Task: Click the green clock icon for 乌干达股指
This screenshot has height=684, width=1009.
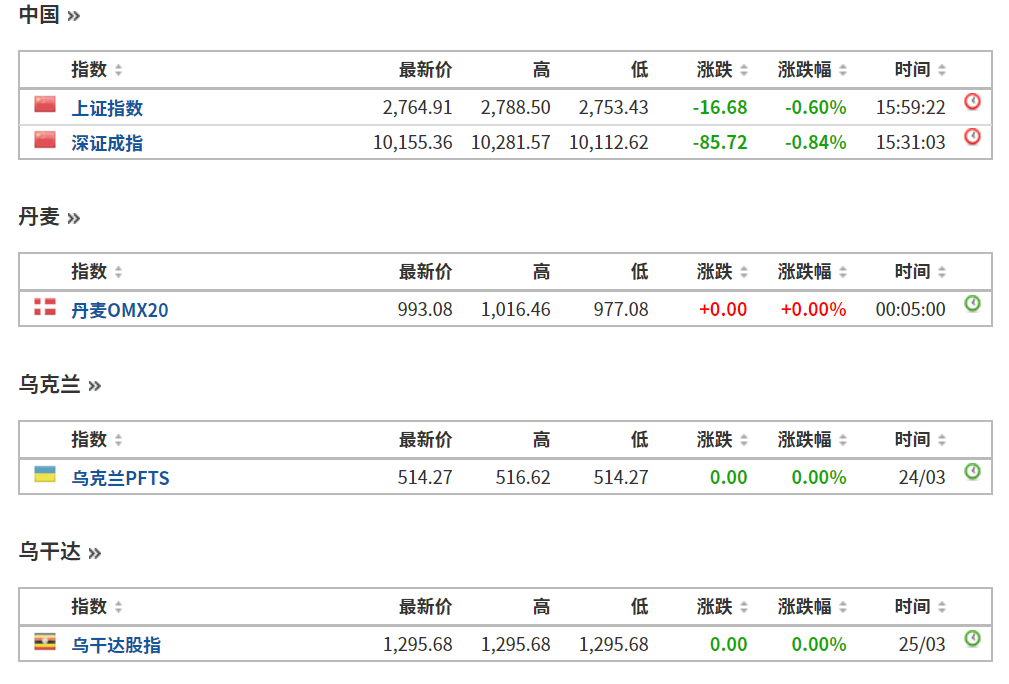Action: (972, 639)
